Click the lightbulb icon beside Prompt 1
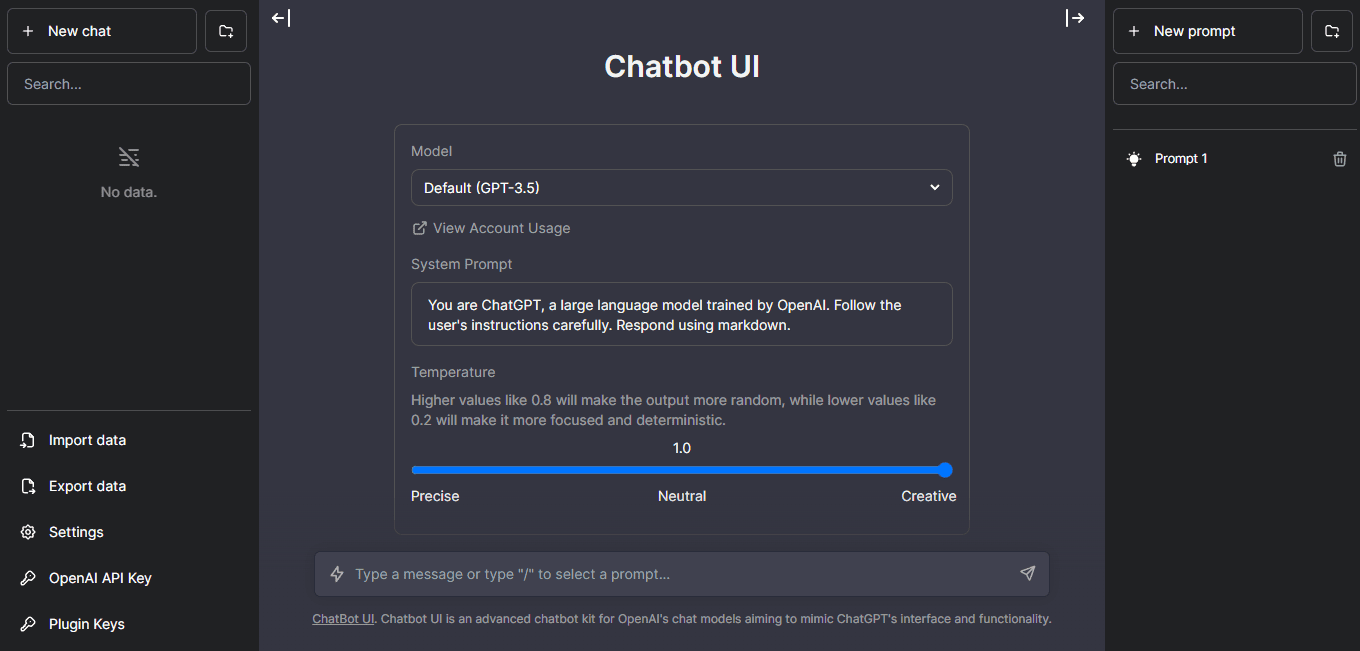This screenshot has height=651, width=1360. click(x=1133, y=158)
